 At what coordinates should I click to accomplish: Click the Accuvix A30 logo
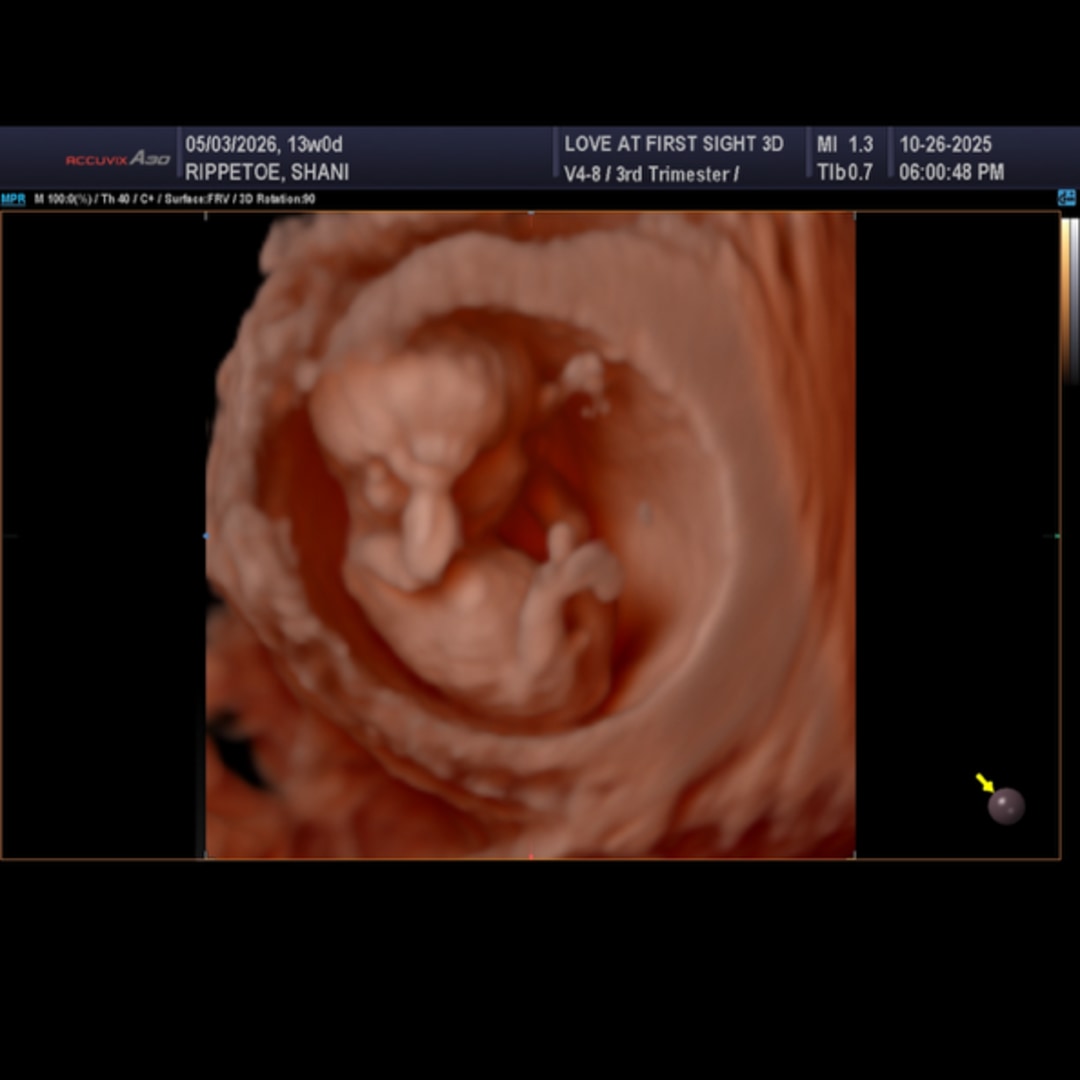point(118,159)
